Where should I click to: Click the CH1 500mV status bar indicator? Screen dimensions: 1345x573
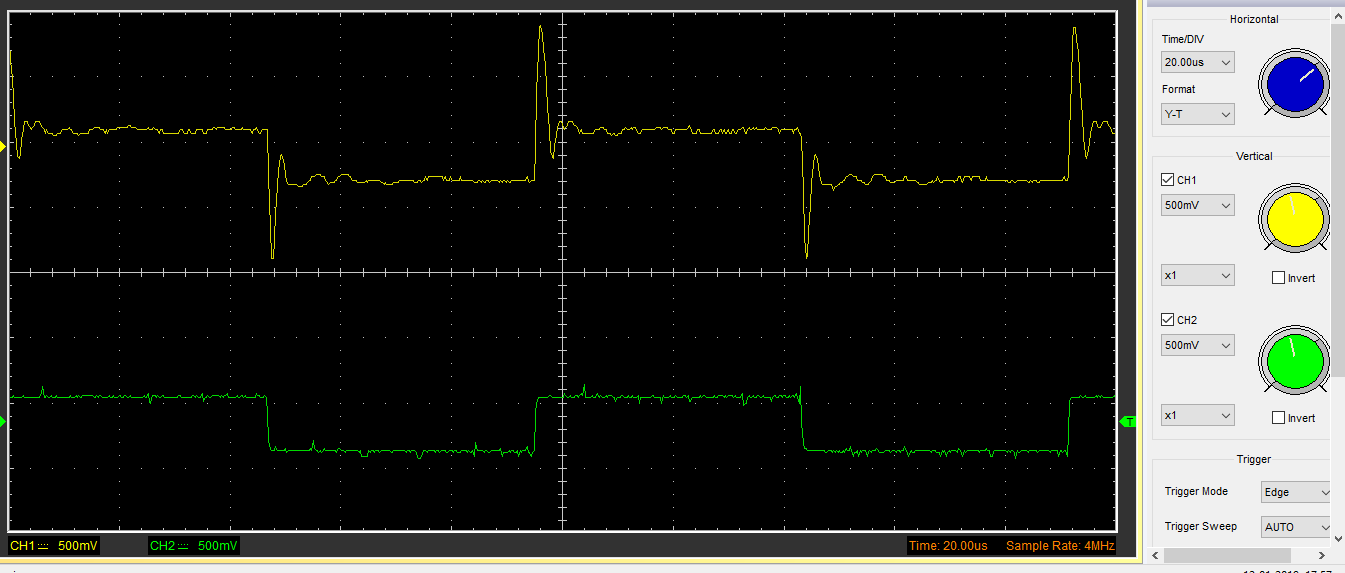point(54,546)
